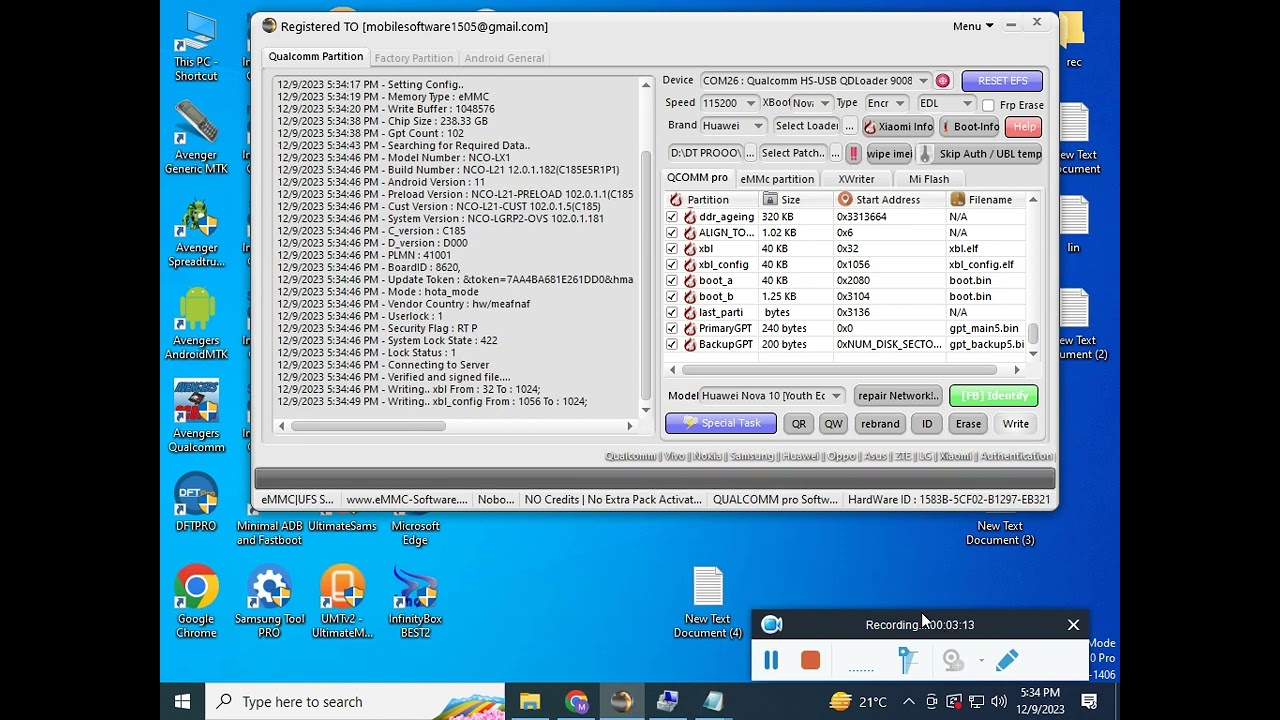Open the Device COM port dropdown
The height and width of the screenshot is (720, 1280).
point(815,81)
